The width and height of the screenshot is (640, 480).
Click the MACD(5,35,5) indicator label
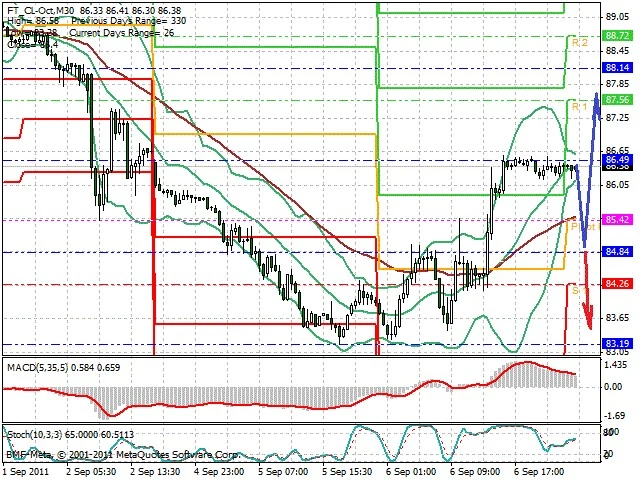point(38,368)
